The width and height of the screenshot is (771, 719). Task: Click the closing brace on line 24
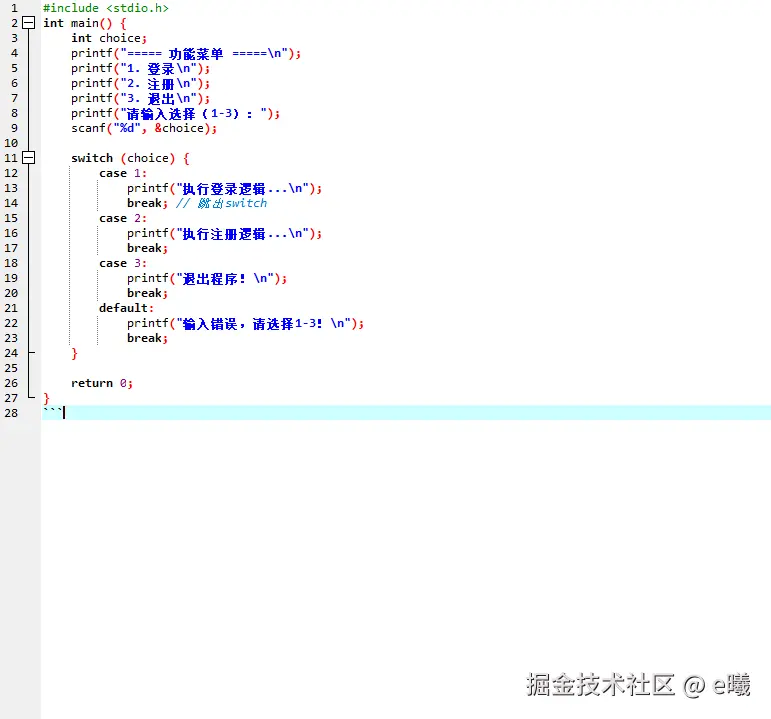pyautogui.click(x=74, y=353)
